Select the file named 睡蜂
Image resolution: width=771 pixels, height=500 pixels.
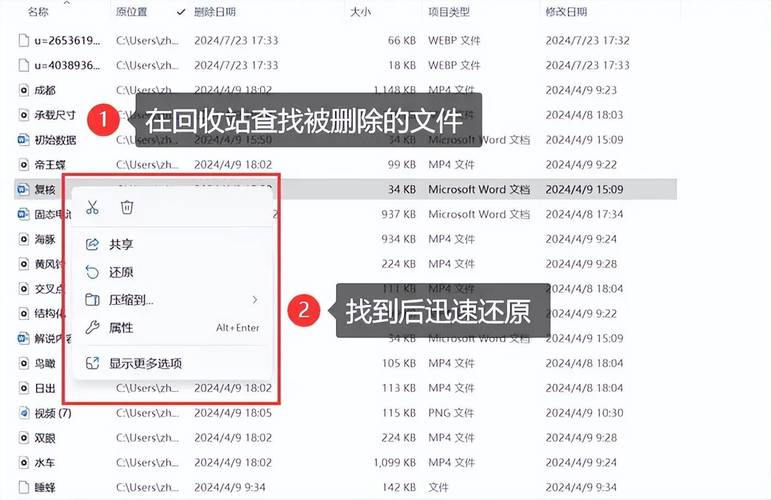tap(45, 488)
